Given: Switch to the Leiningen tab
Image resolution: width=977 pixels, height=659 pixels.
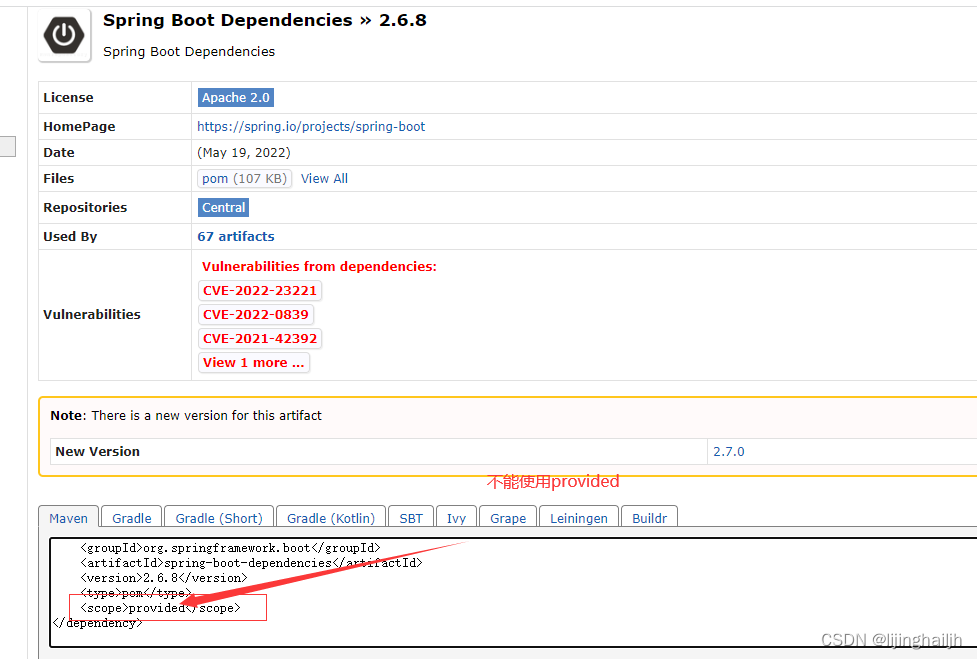Looking at the screenshot, I should pos(578,518).
